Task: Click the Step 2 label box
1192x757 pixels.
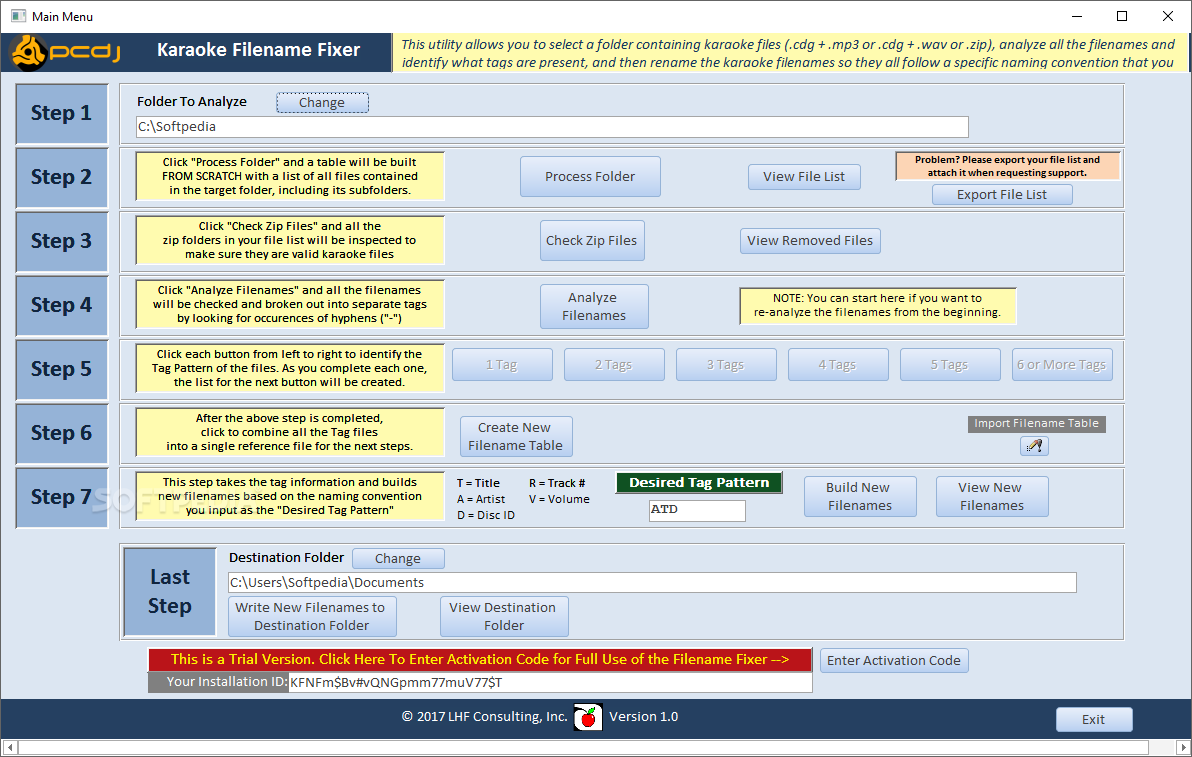Action: click(x=62, y=177)
